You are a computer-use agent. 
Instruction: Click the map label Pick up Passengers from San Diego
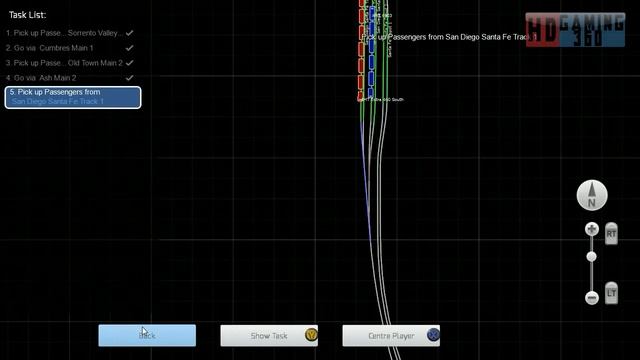449,37
